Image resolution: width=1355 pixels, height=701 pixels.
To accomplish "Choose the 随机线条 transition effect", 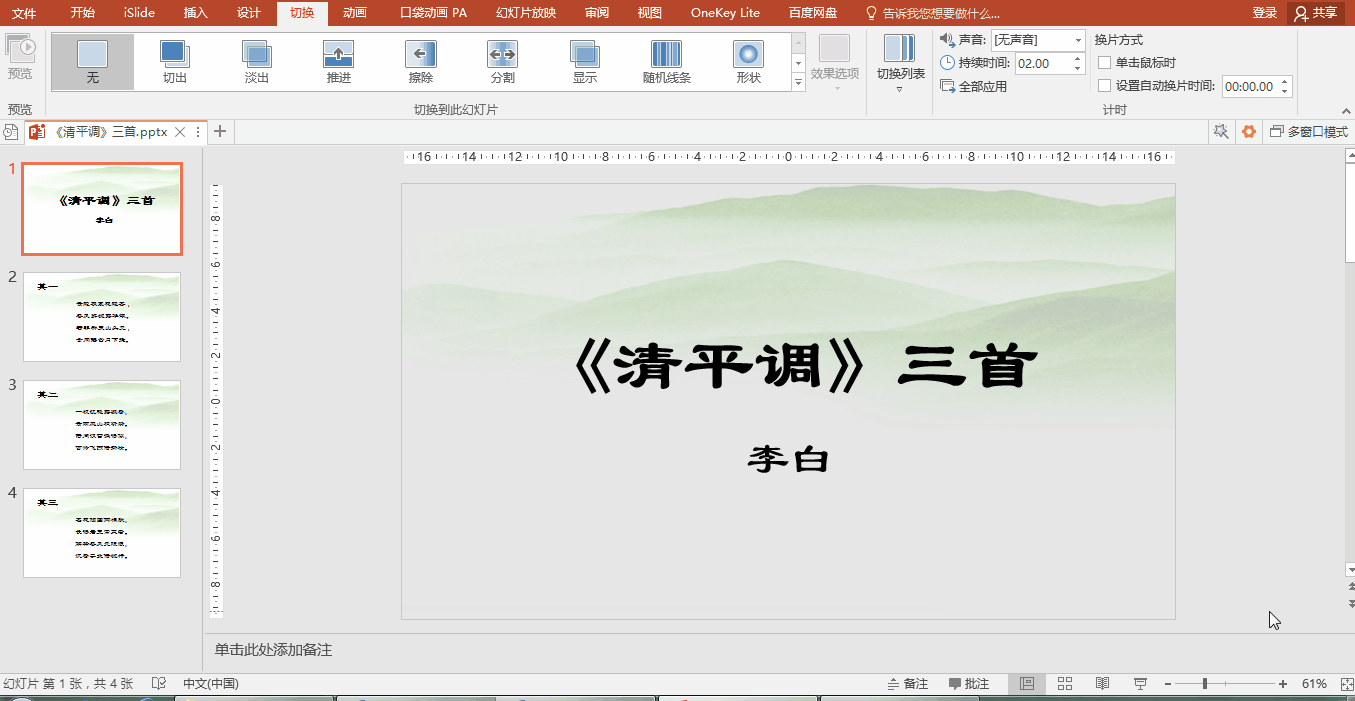I will (x=666, y=62).
